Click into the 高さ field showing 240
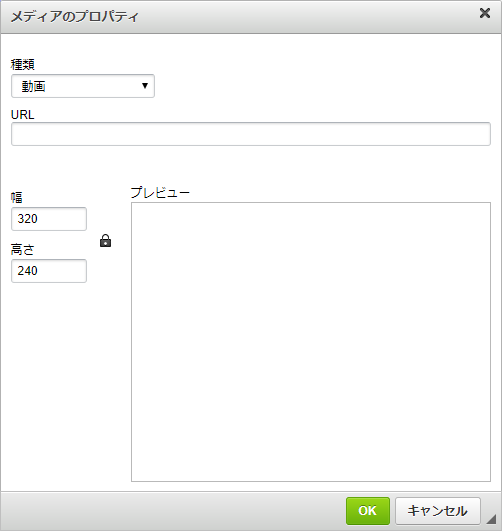This screenshot has width=502, height=531. [x=49, y=271]
